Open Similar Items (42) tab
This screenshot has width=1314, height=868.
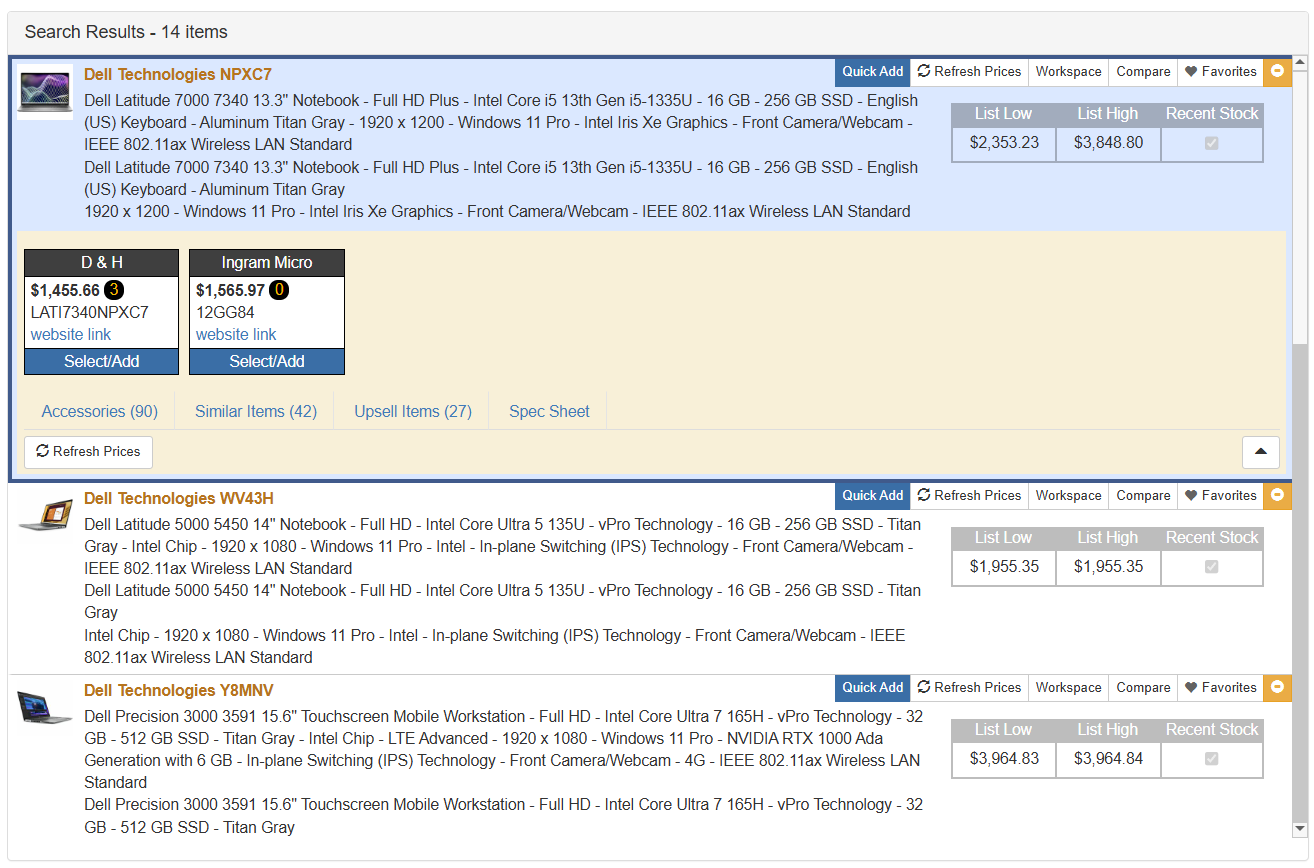[x=256, y=412]
